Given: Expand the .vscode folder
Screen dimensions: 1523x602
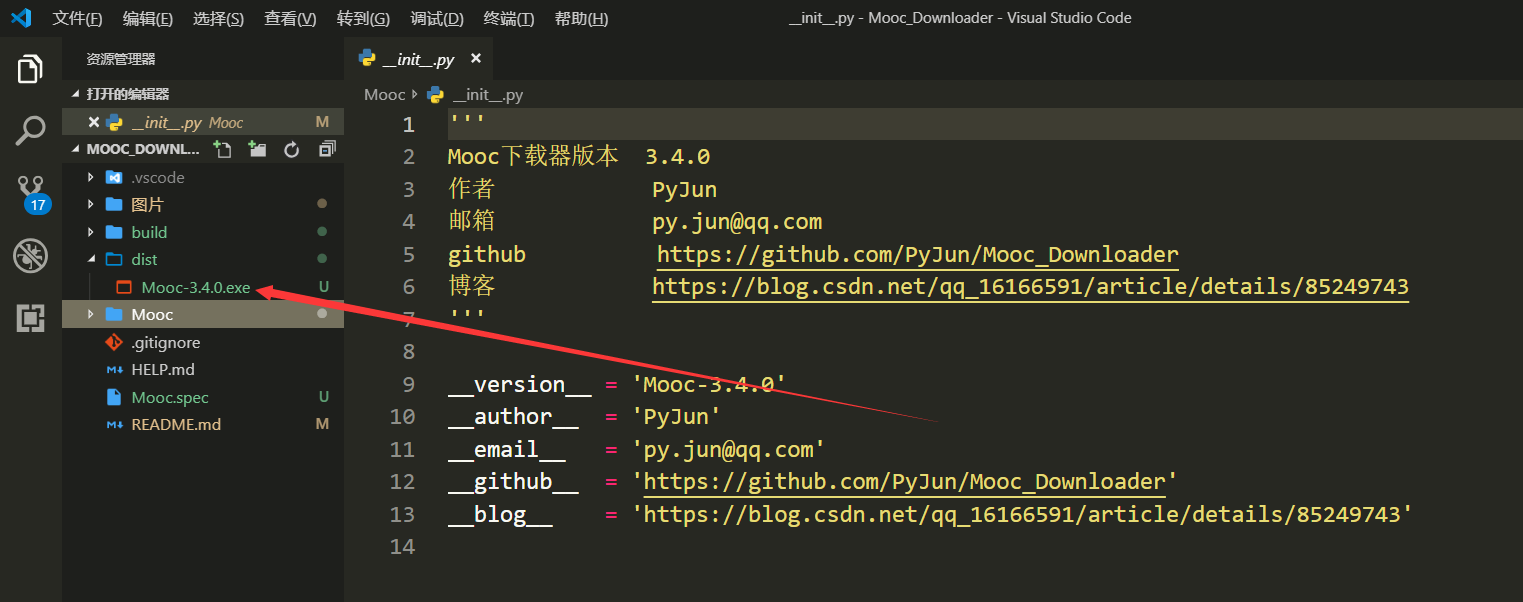Looking at the screenshot, I should pos(157,177).
